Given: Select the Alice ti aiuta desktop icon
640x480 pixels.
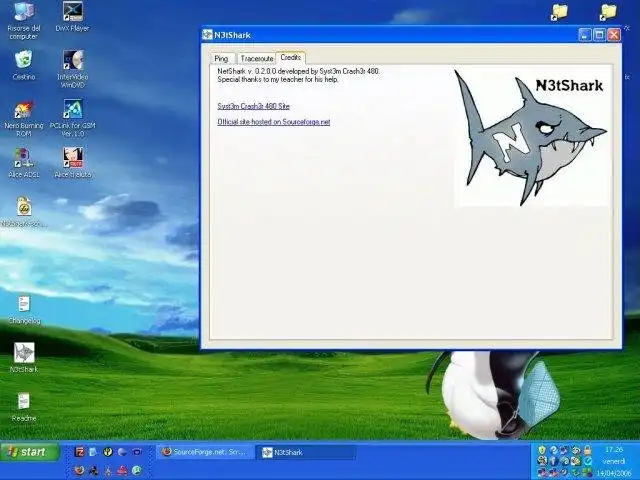Looking at the screenshot, I should pos(73,163).
